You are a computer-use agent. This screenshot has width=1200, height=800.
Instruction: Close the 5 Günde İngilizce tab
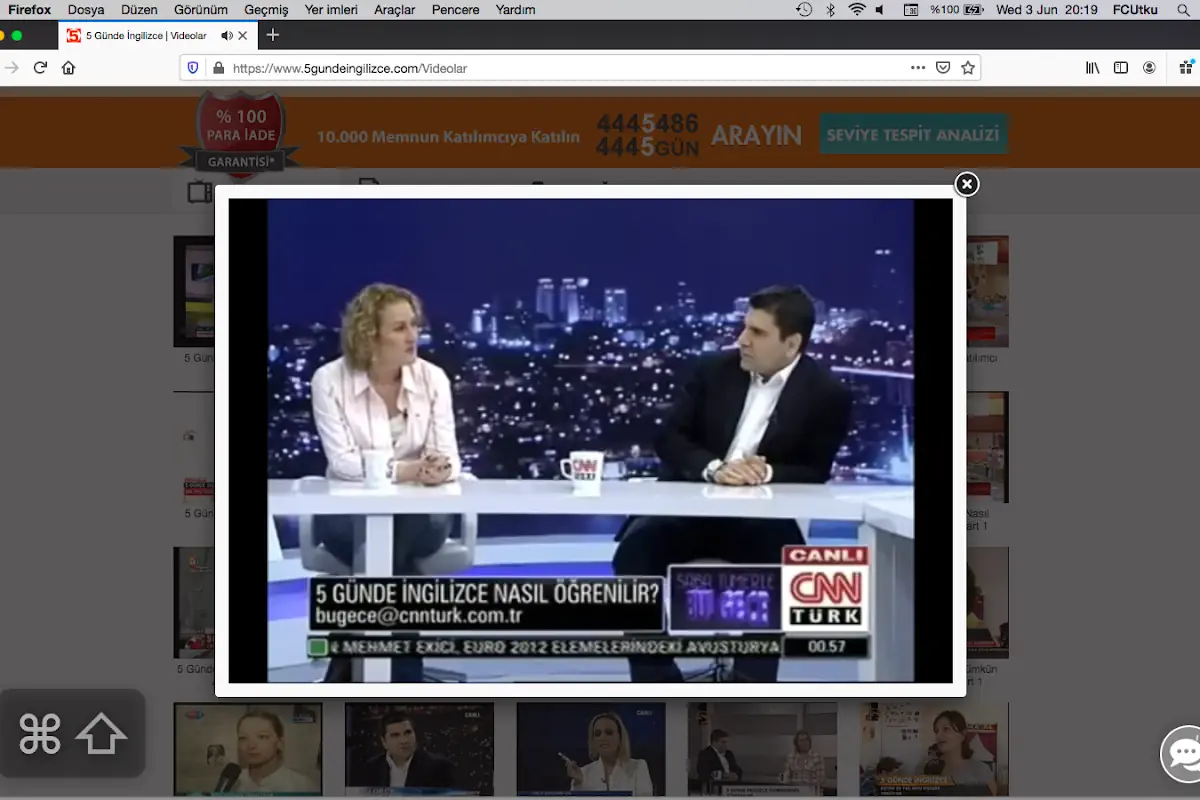[x=243, y=35]
